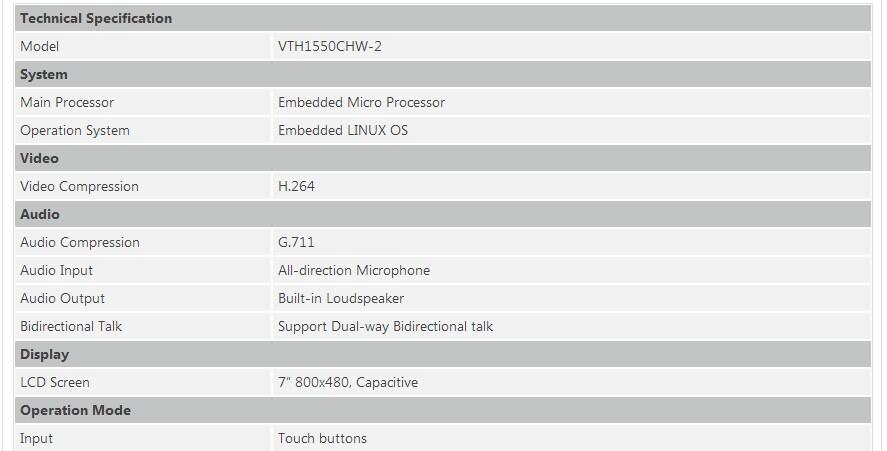887x451 pixels.
Task: Click the Video section header
Action: [x=40, y=158]
